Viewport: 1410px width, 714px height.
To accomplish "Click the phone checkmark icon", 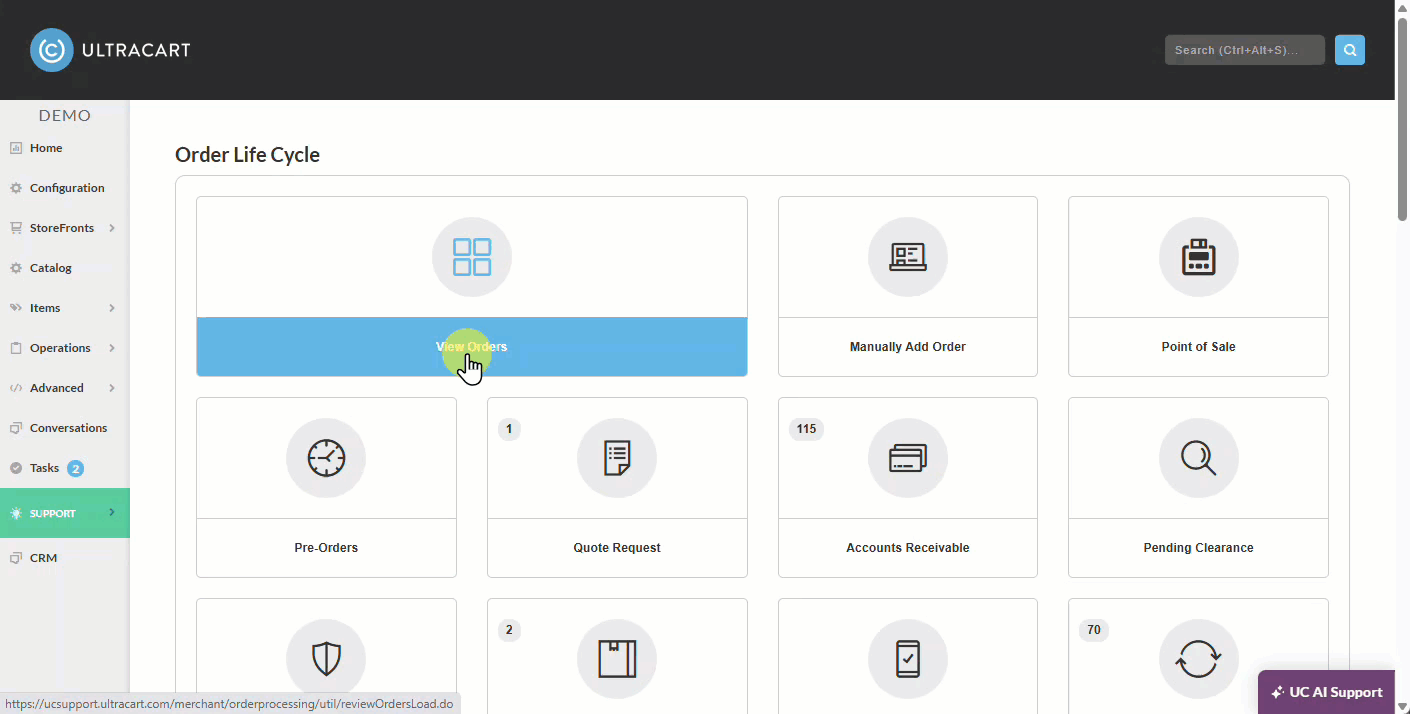I will (908, 659).
